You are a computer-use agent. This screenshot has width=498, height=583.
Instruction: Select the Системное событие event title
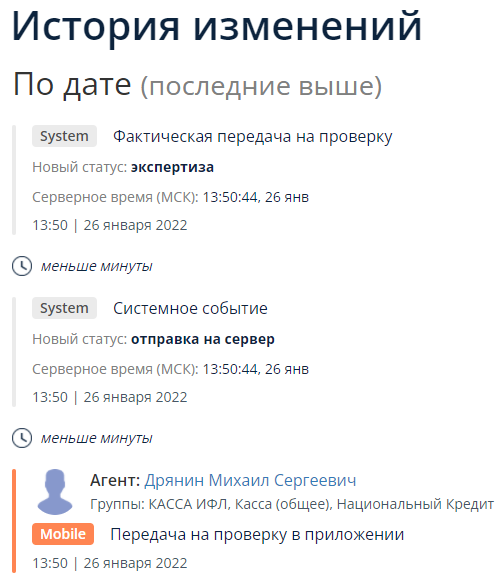click(x=190, y=308)
